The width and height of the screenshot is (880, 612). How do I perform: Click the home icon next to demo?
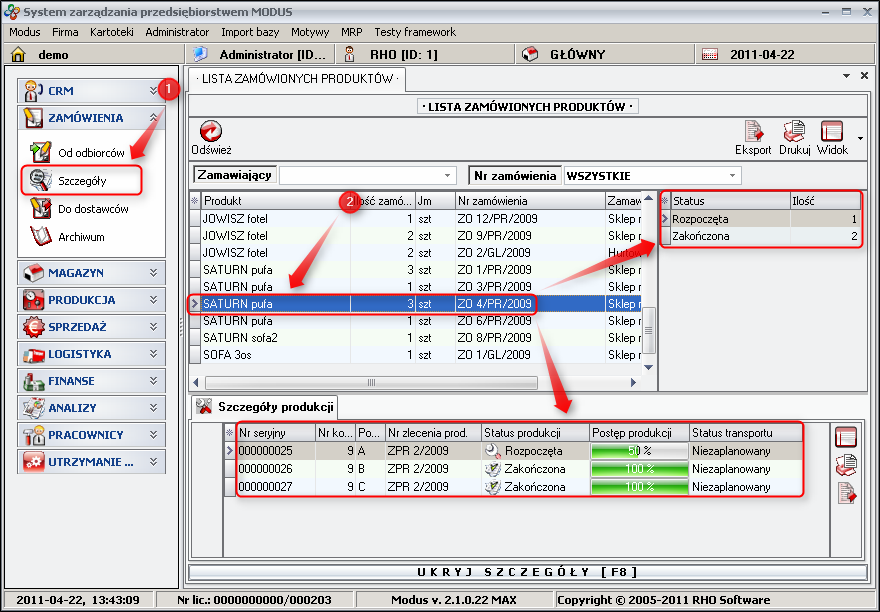pyautogui.click(x=18, y=55)
